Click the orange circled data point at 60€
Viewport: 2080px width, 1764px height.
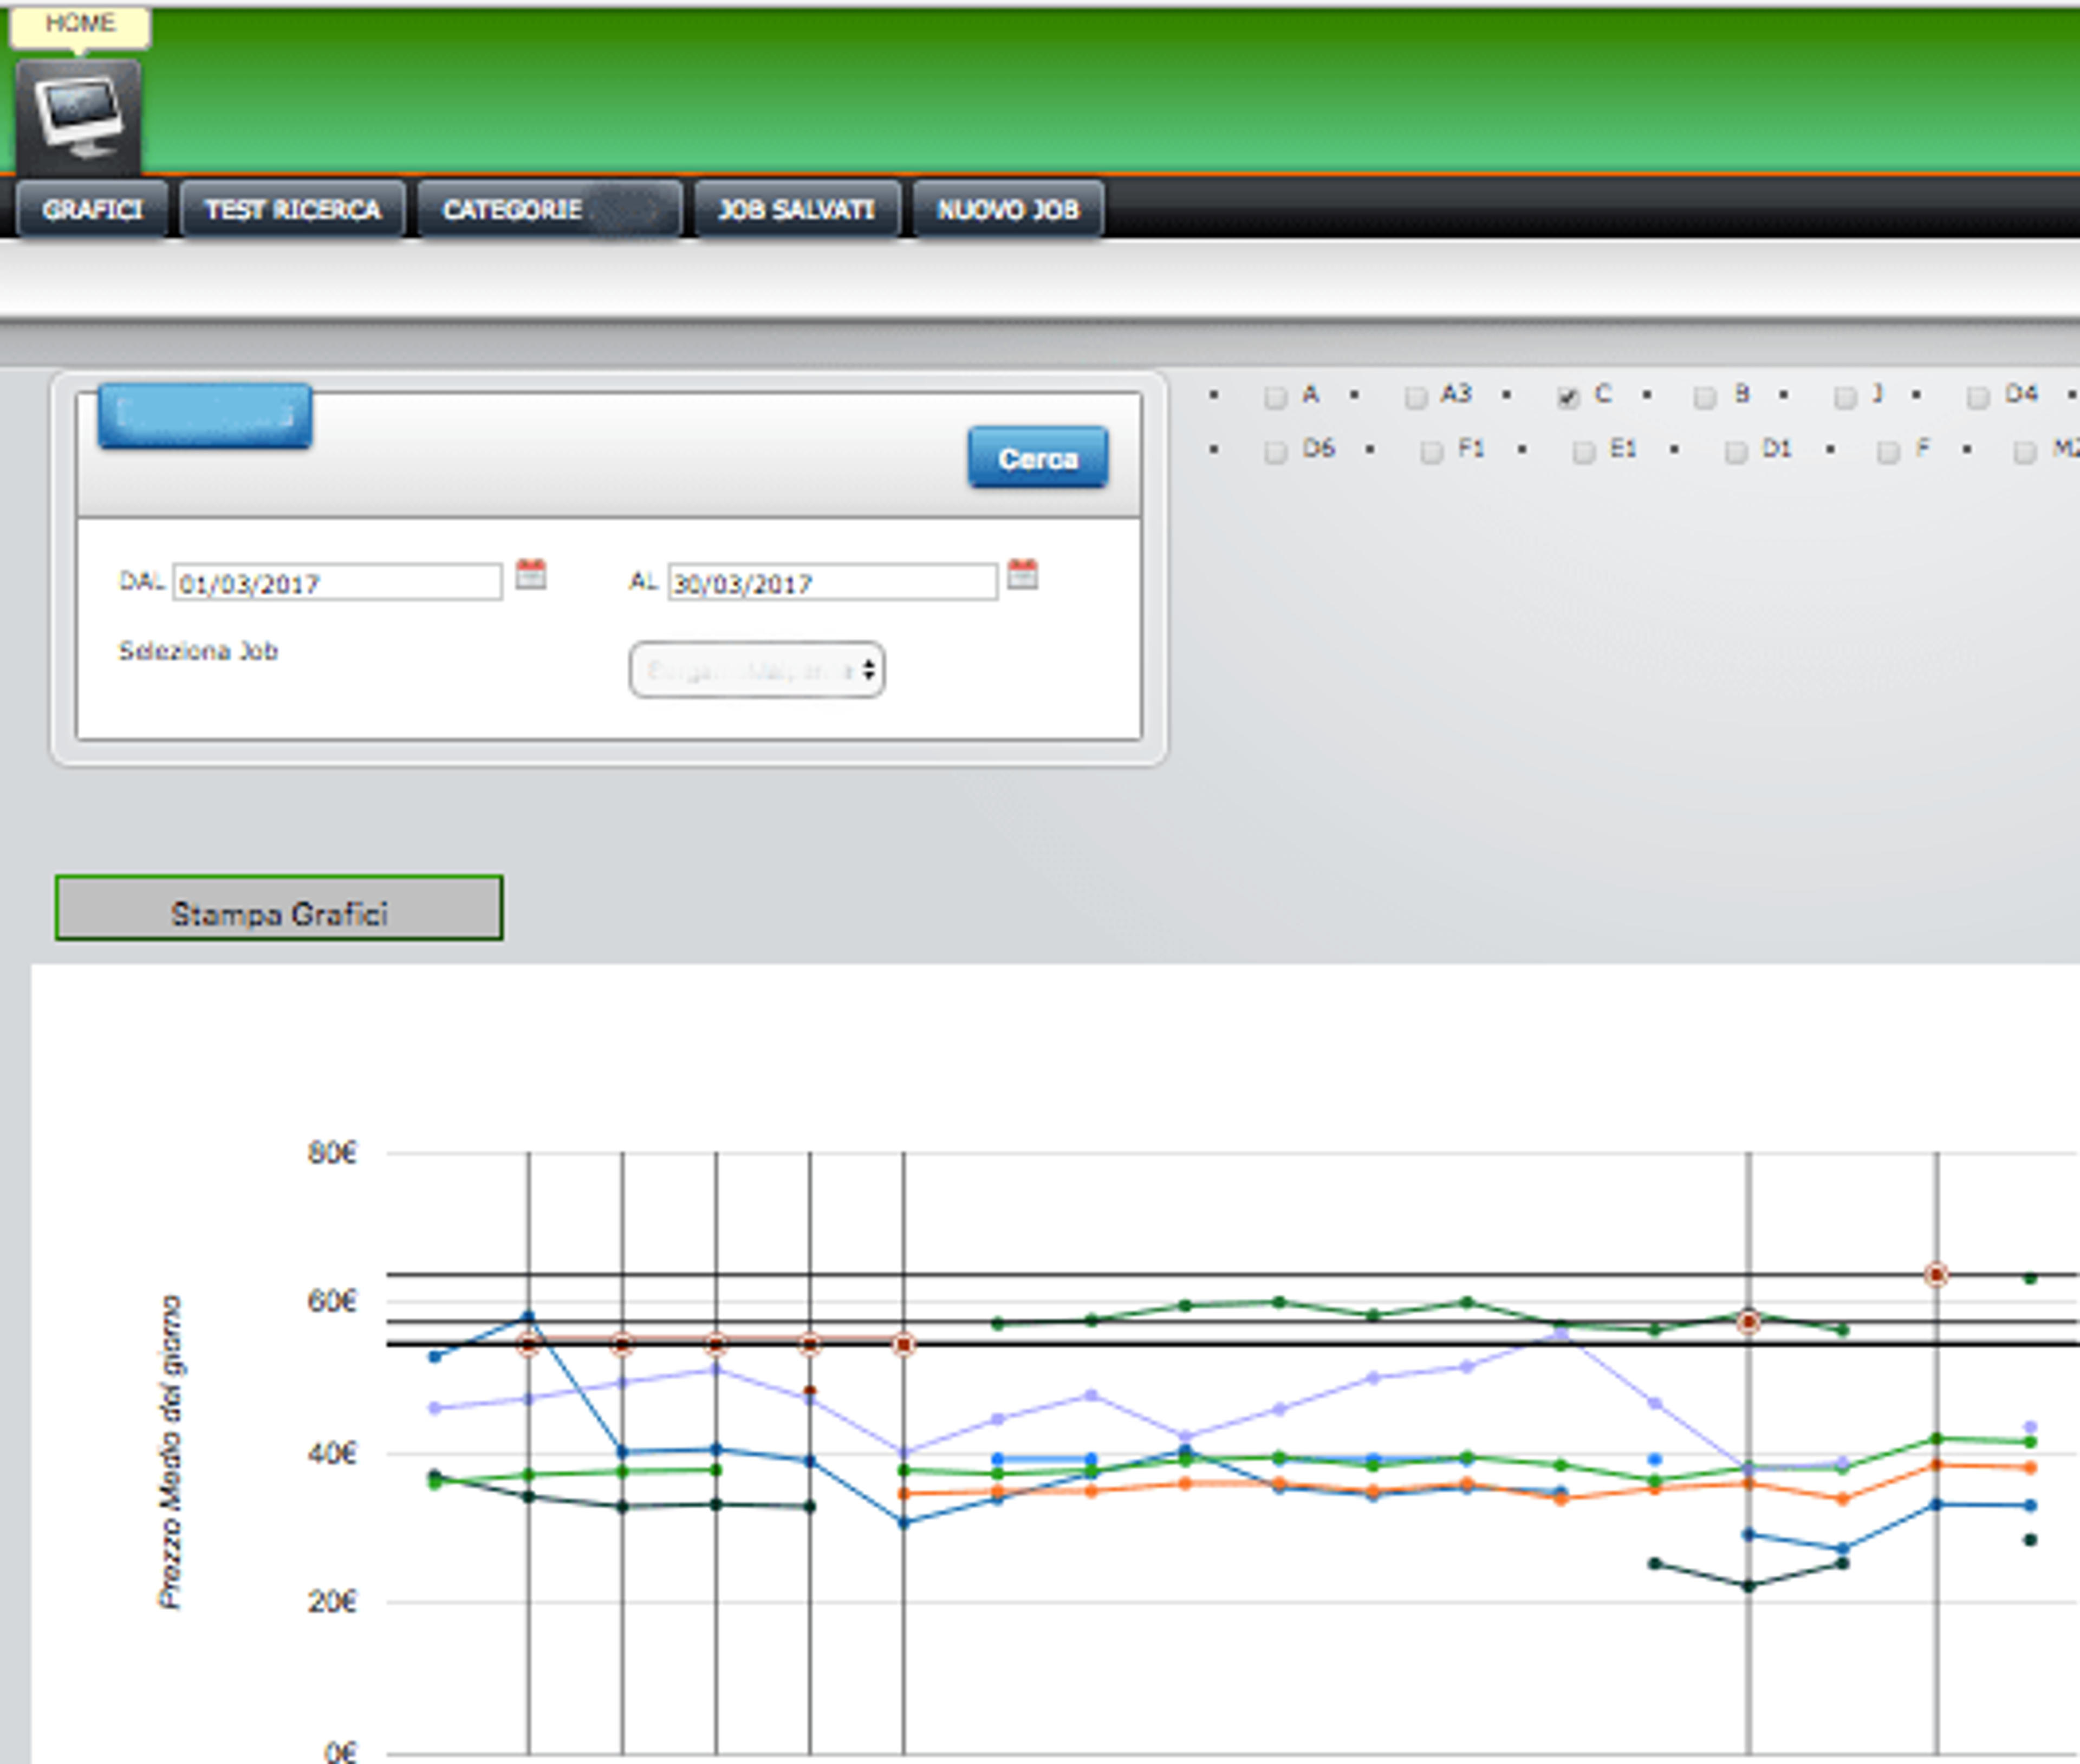point(1936,1275)
